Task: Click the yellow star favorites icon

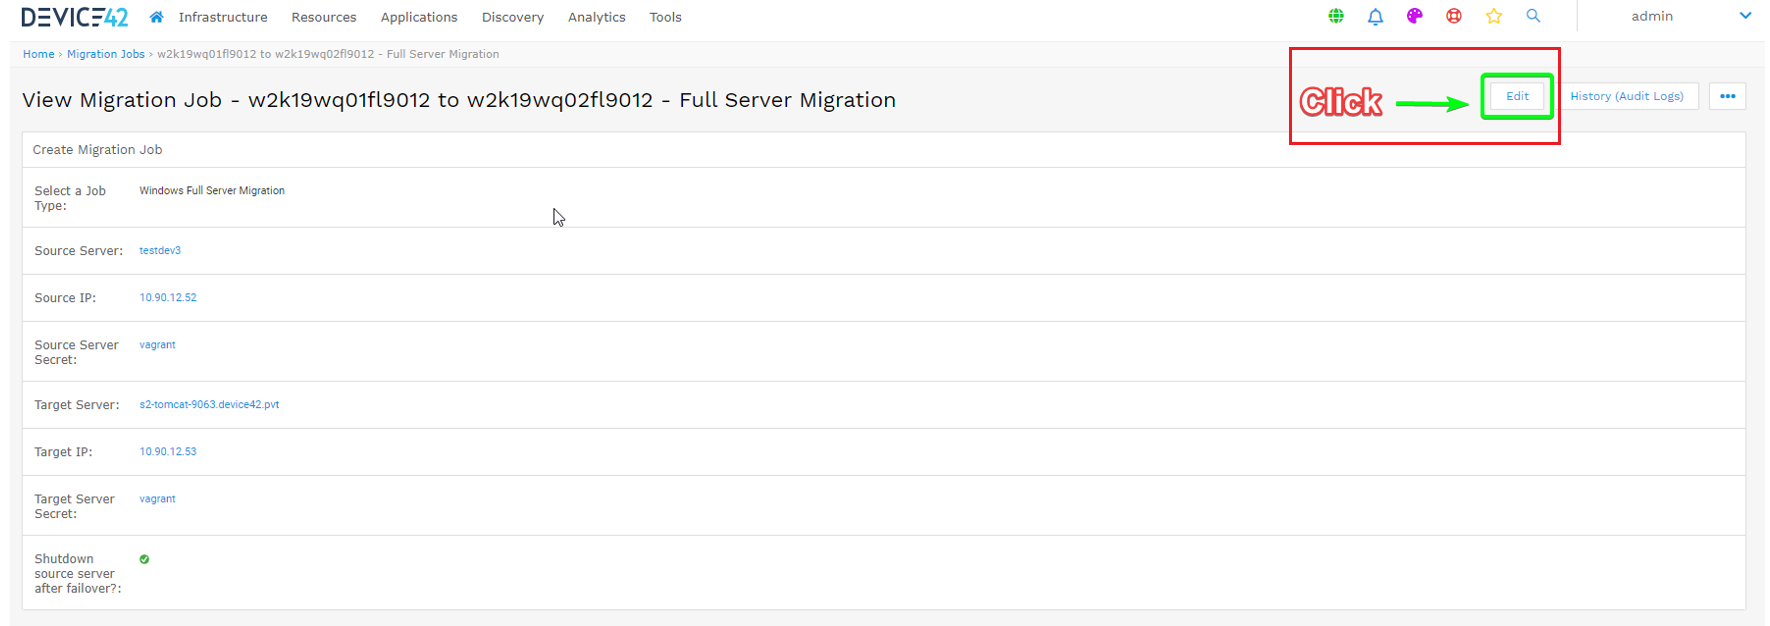Action: (1493, 16)
